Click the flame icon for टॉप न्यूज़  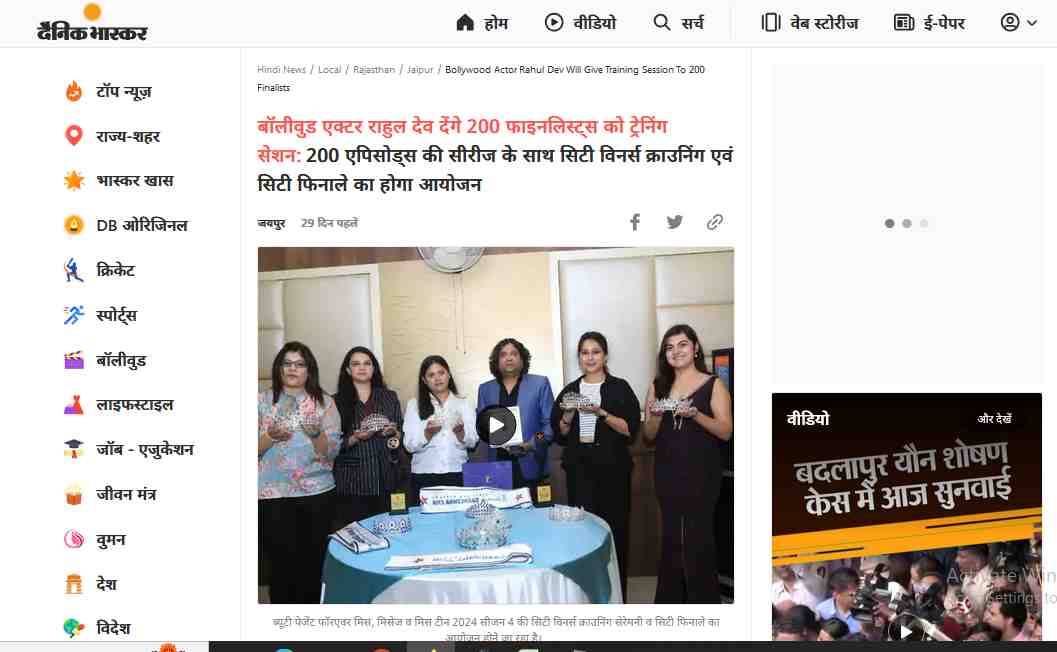pyautogui.click(x=74, y=91)
